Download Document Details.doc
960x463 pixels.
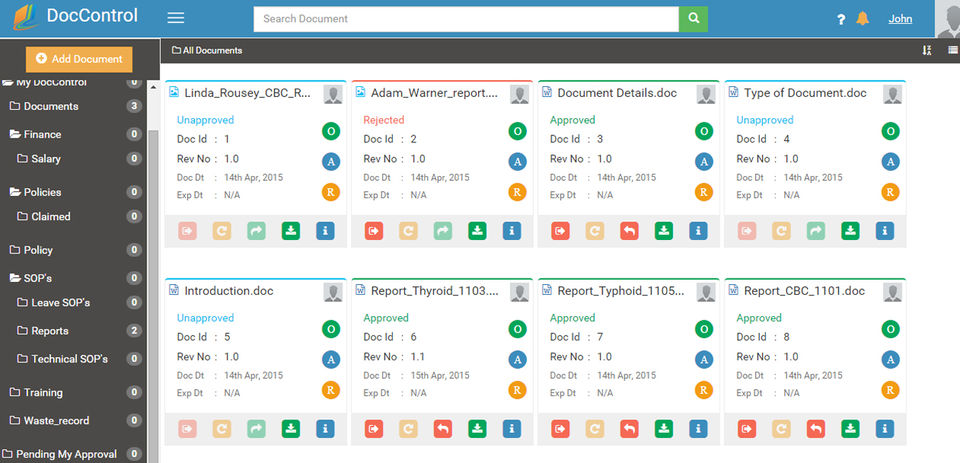(664, 231)
